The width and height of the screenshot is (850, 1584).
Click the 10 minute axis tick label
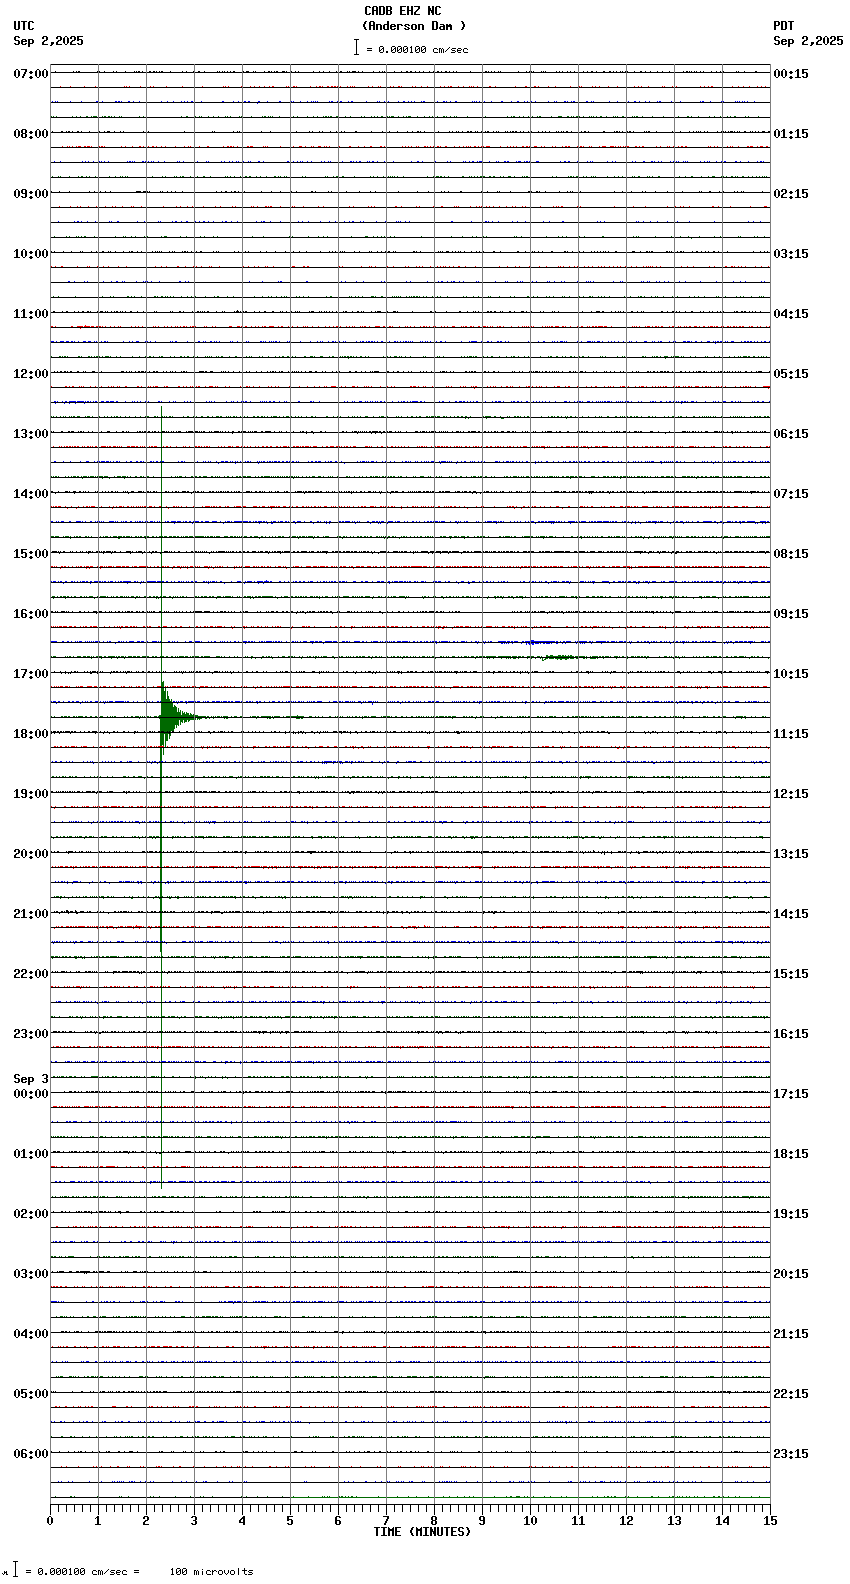coord(530,1521)
